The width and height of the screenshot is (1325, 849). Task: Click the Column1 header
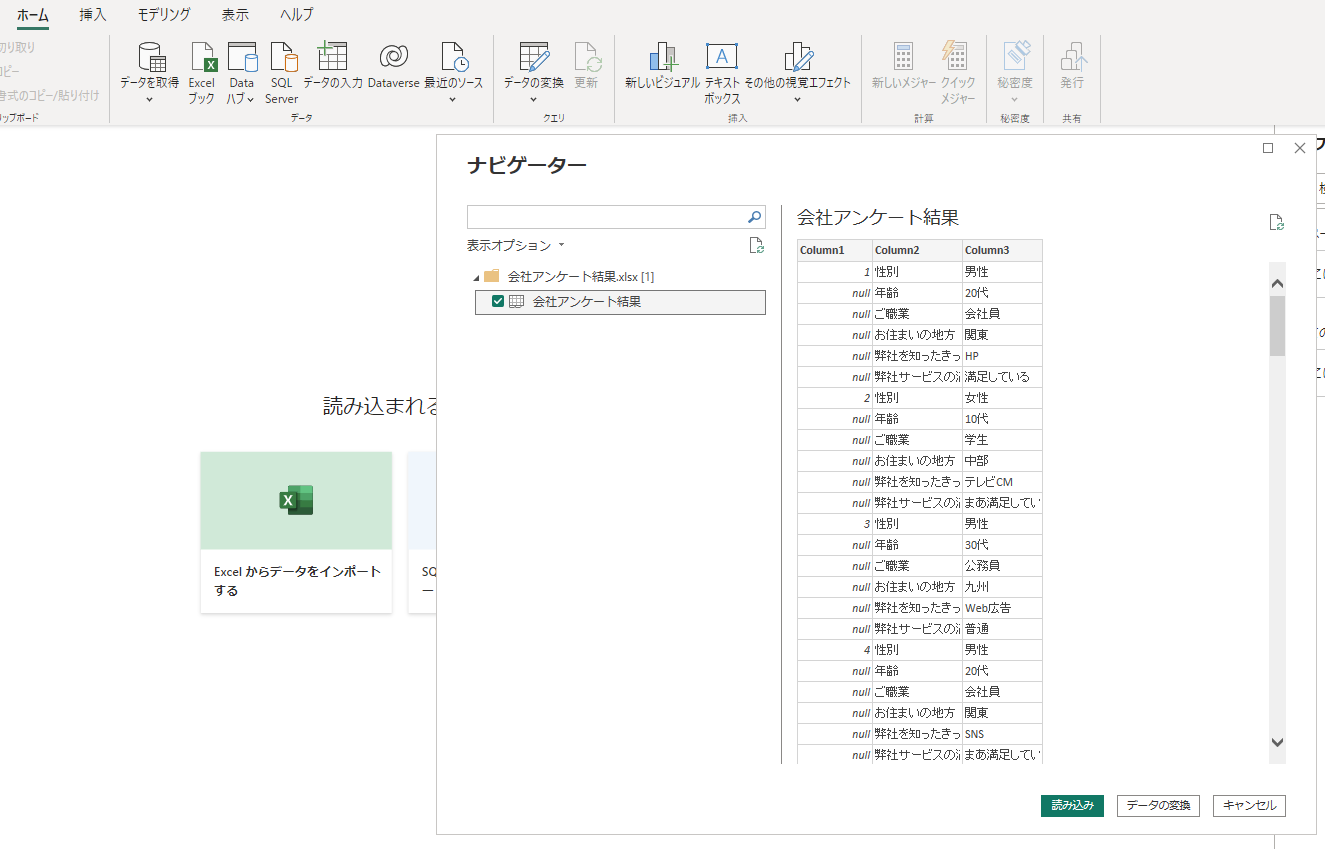(835, 250)
